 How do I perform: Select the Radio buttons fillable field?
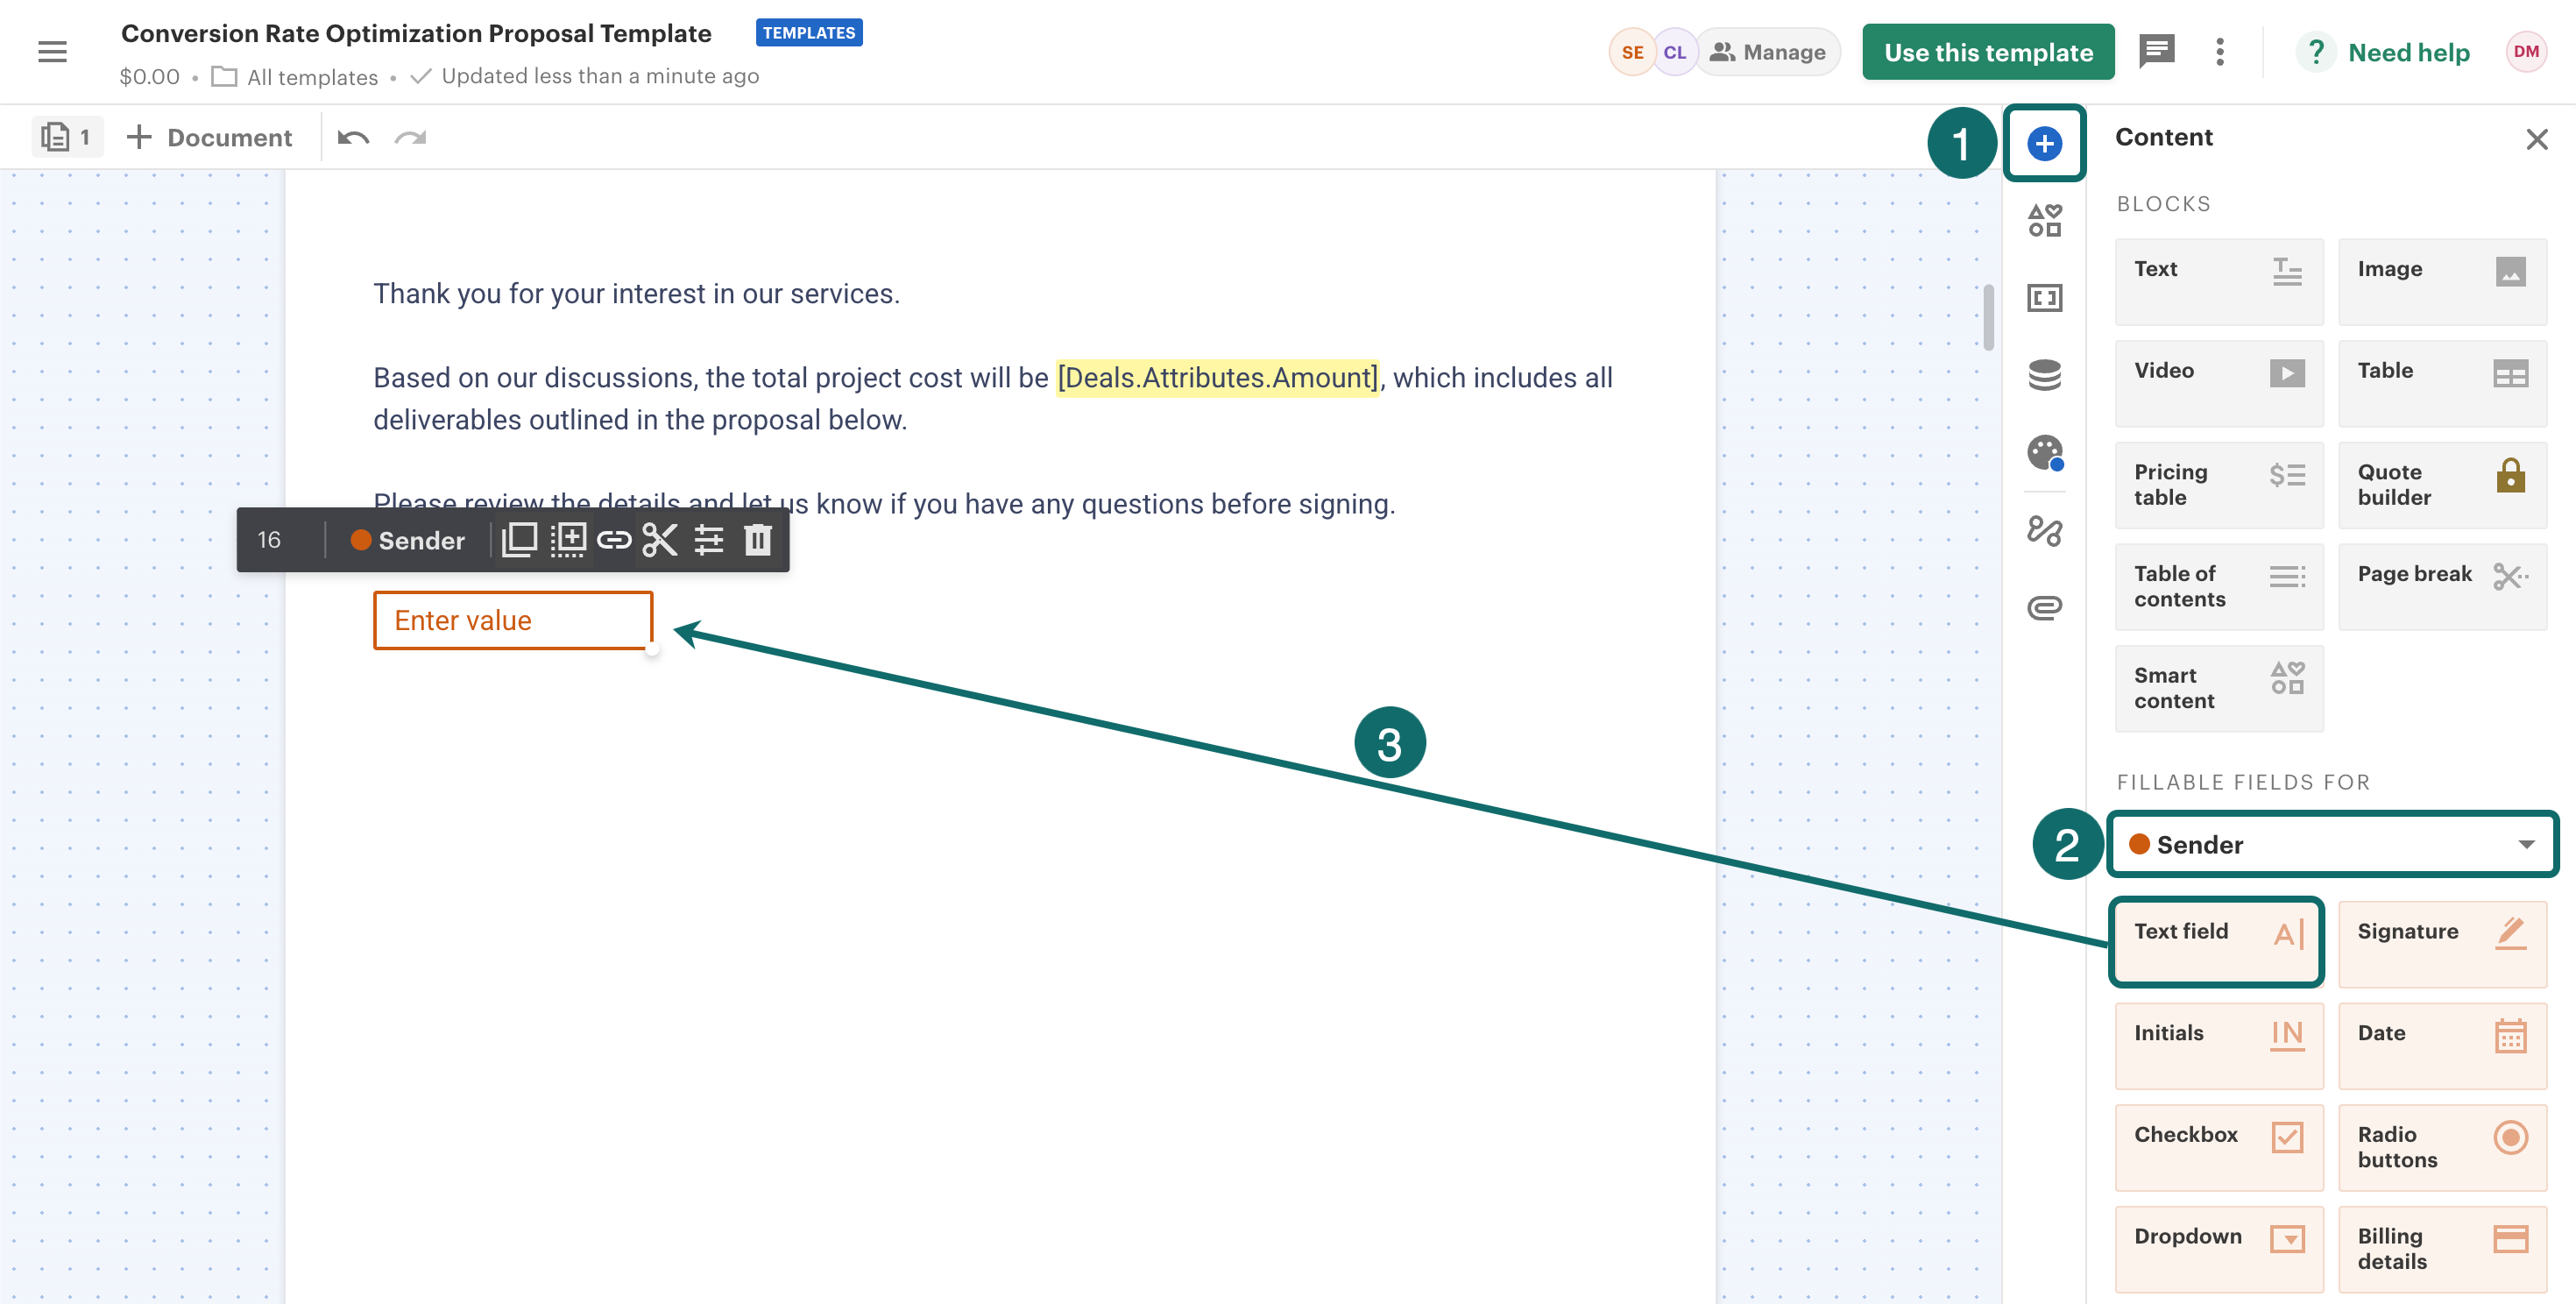point(2441,1146)
